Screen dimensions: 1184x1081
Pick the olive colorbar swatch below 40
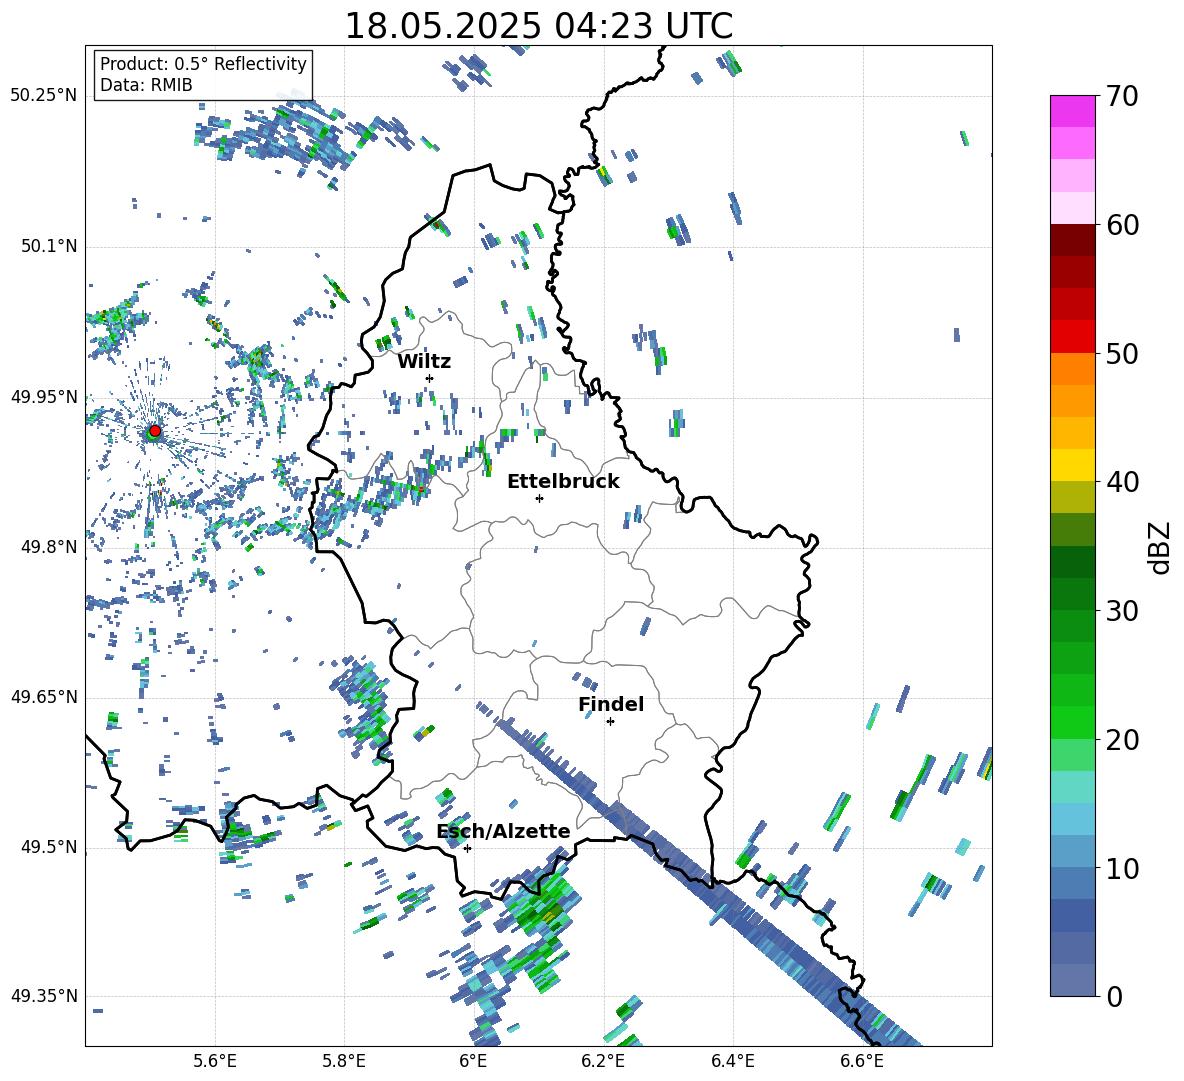(1072, 497)
